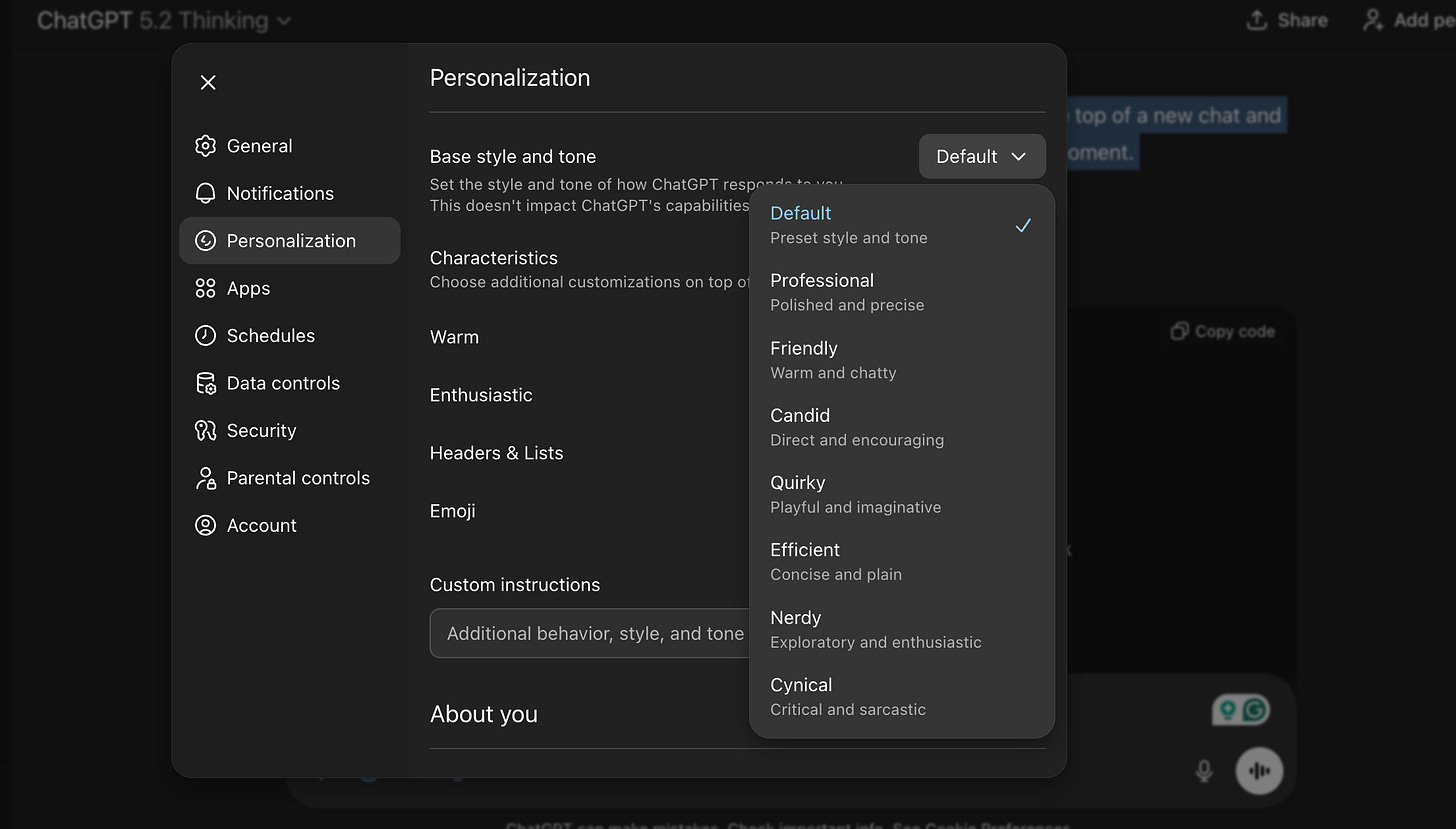Select the Default preset style option
The width and height of the screenshot is (1456, 829).
[902, 225]
